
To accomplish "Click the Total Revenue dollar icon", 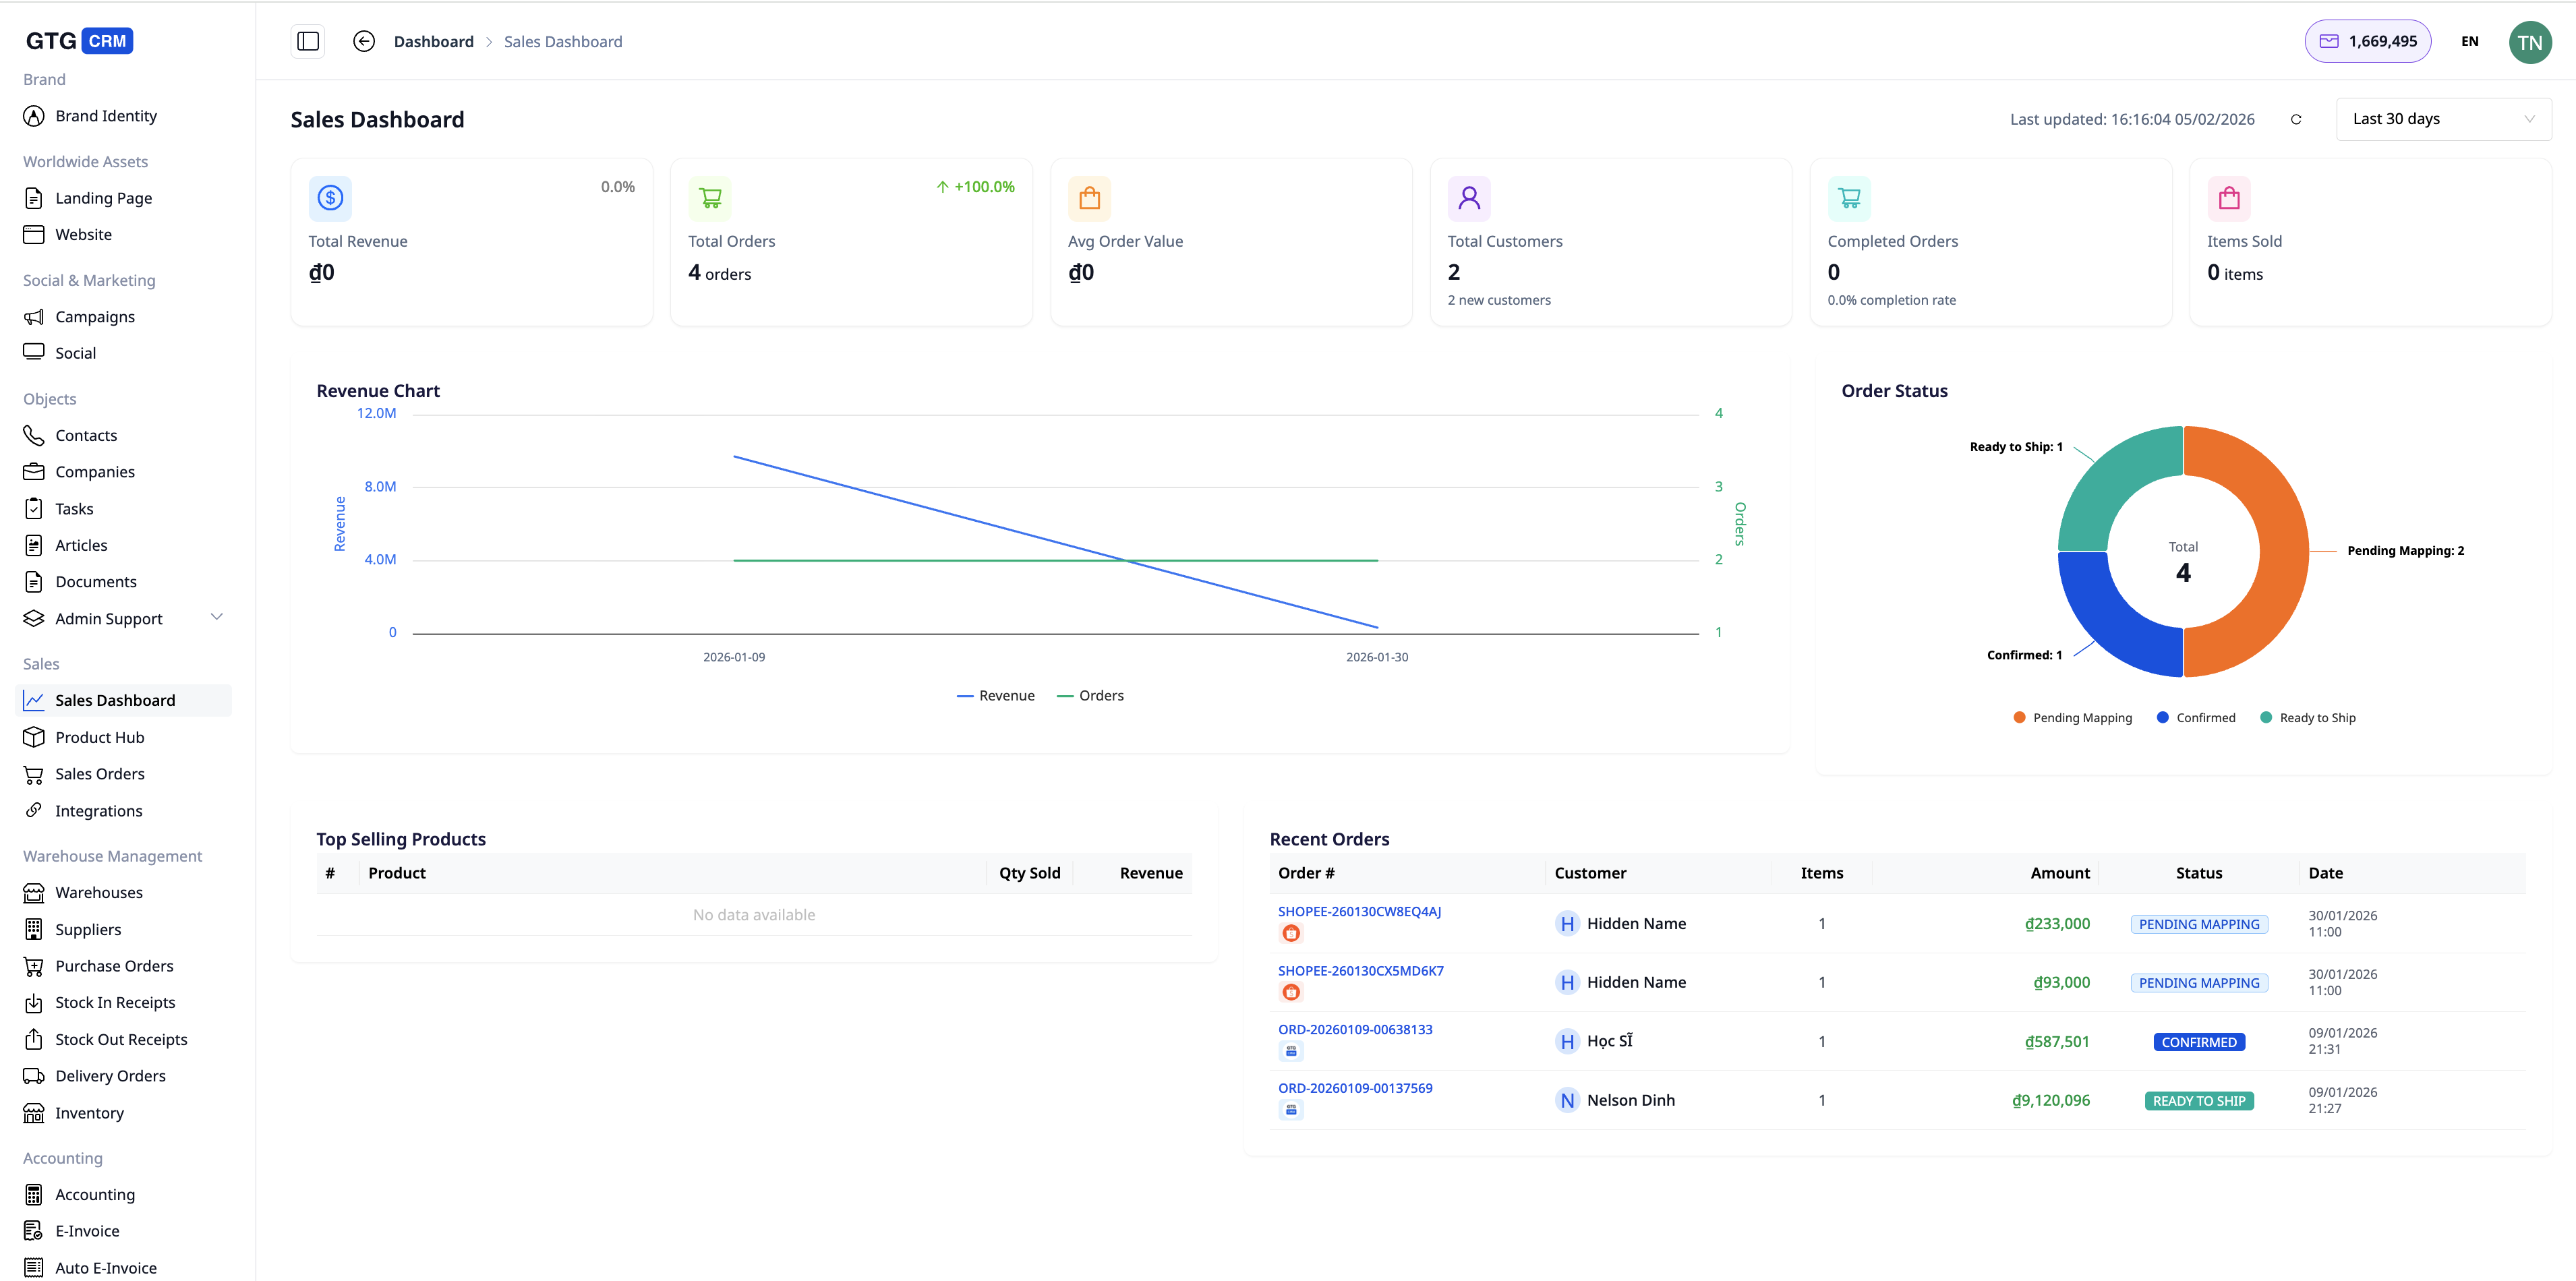I will pyautogui.click(x=330, y=198).
